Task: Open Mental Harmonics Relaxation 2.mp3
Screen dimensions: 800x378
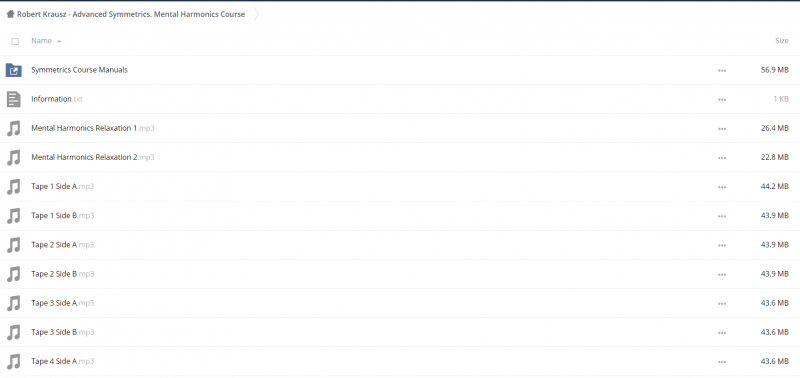Action: coord(92,157)
